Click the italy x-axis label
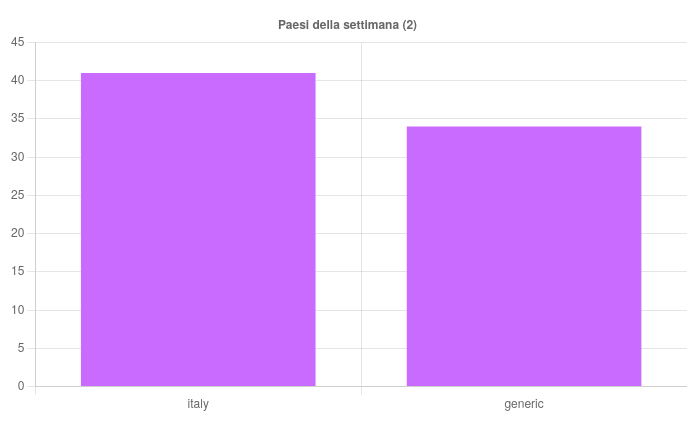 tap(198, 404)
